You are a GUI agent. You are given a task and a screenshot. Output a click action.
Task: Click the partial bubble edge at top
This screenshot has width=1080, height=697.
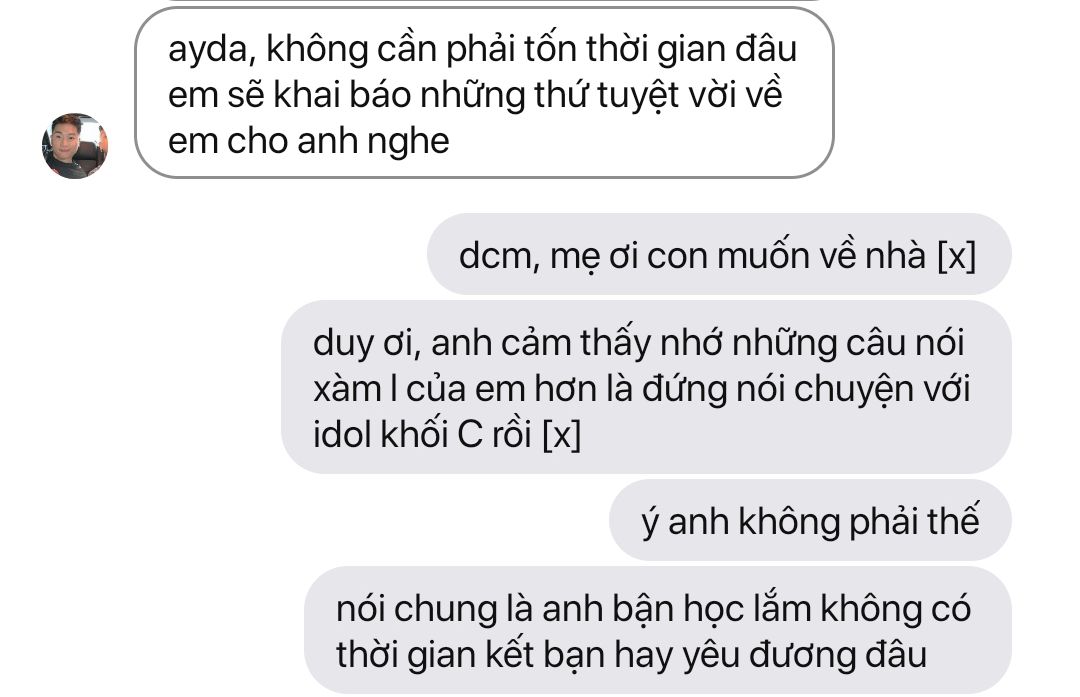[x=494, y=2]
